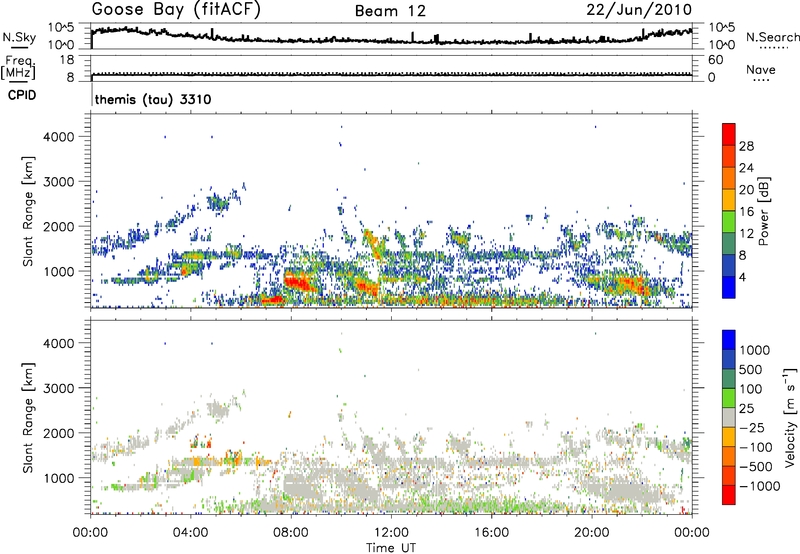Click the "CPID" row label

tap(22, 95)
